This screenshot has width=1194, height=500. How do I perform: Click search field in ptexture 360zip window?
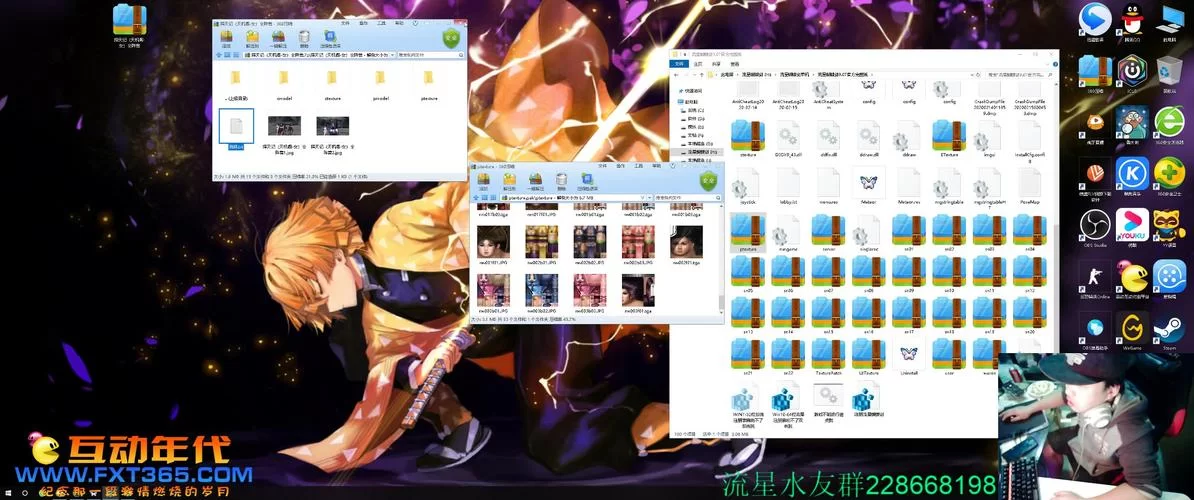(x=689, y=198)
